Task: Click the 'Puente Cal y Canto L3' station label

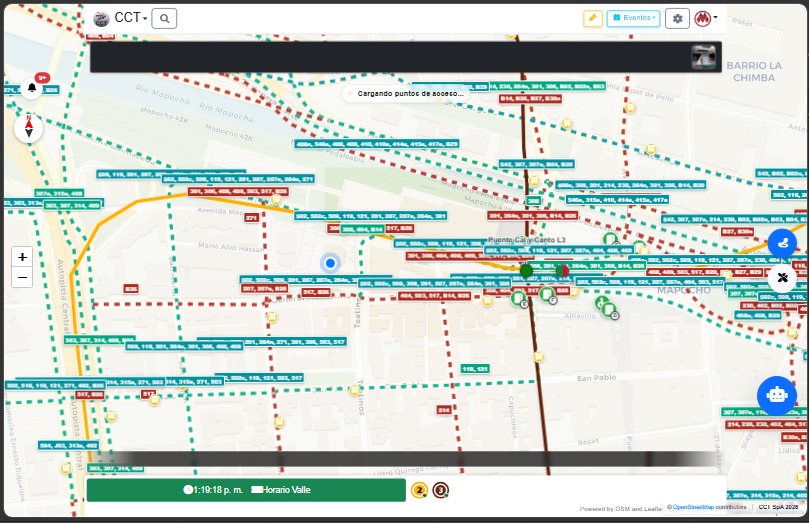Action: click(x=526, y=240)
